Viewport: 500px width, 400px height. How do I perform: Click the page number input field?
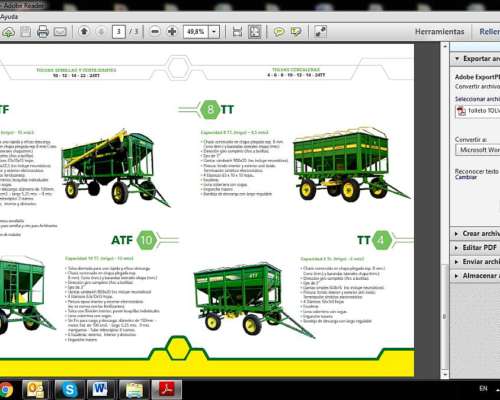point(119,32)
